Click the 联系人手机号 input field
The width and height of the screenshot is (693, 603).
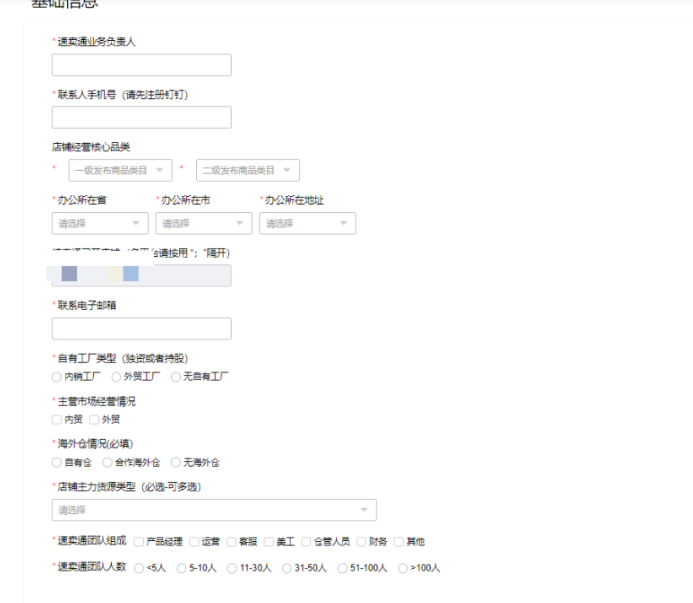click(141, 118)
